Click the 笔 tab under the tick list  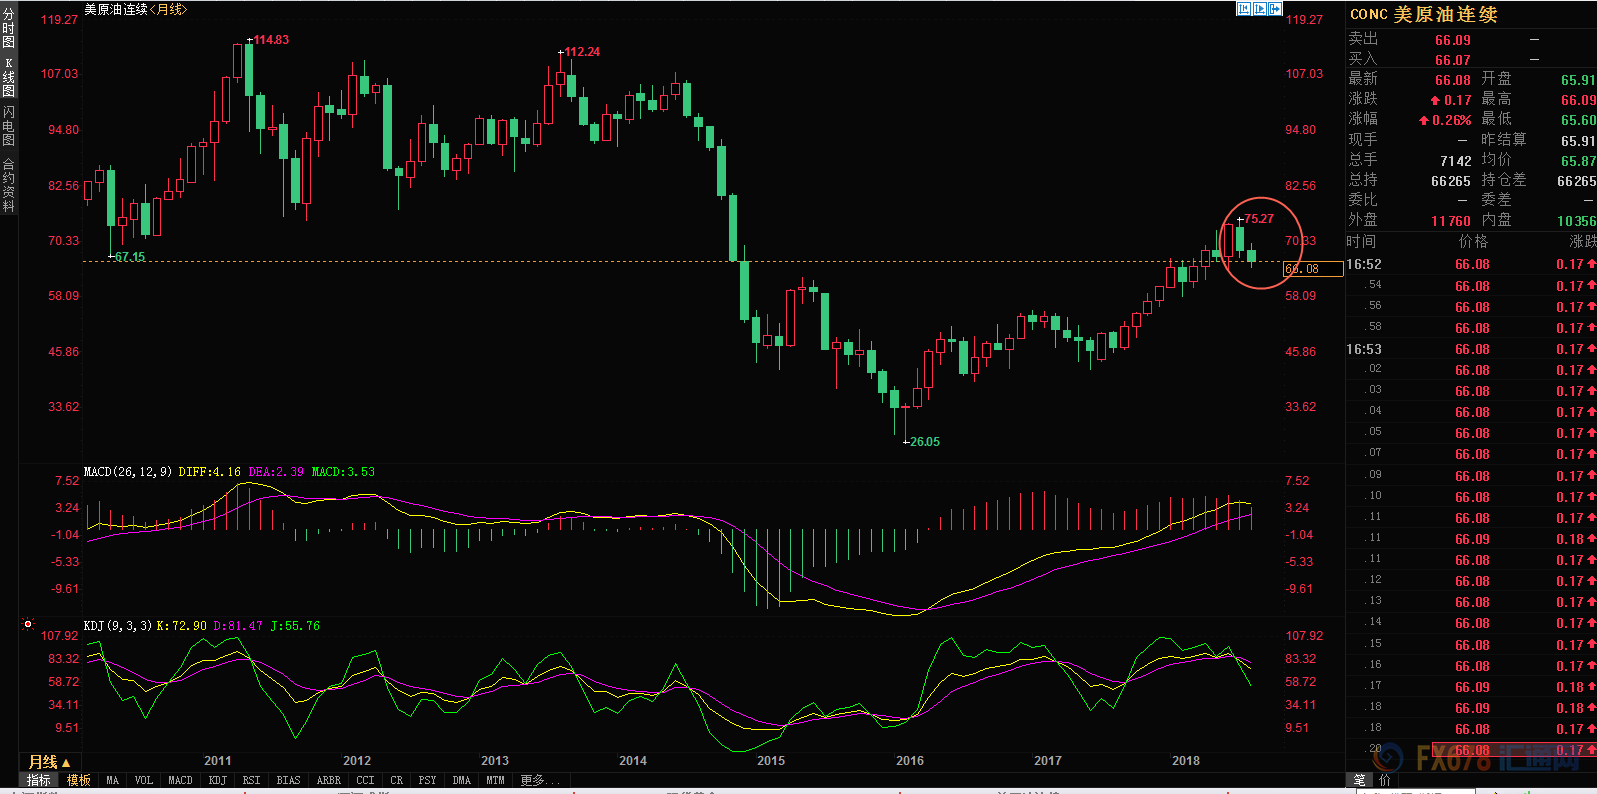point(1359,780)
